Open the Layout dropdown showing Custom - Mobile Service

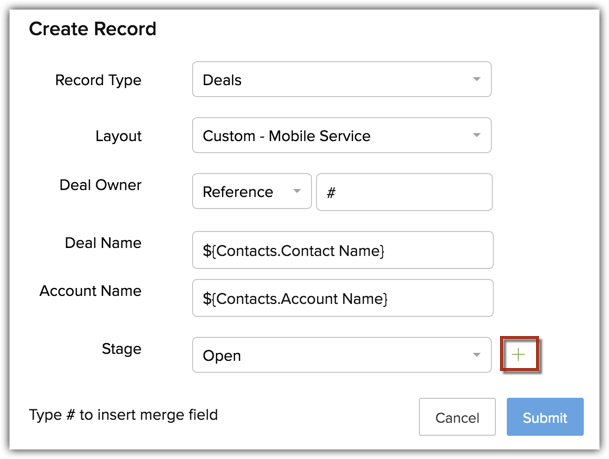point(341,136)
